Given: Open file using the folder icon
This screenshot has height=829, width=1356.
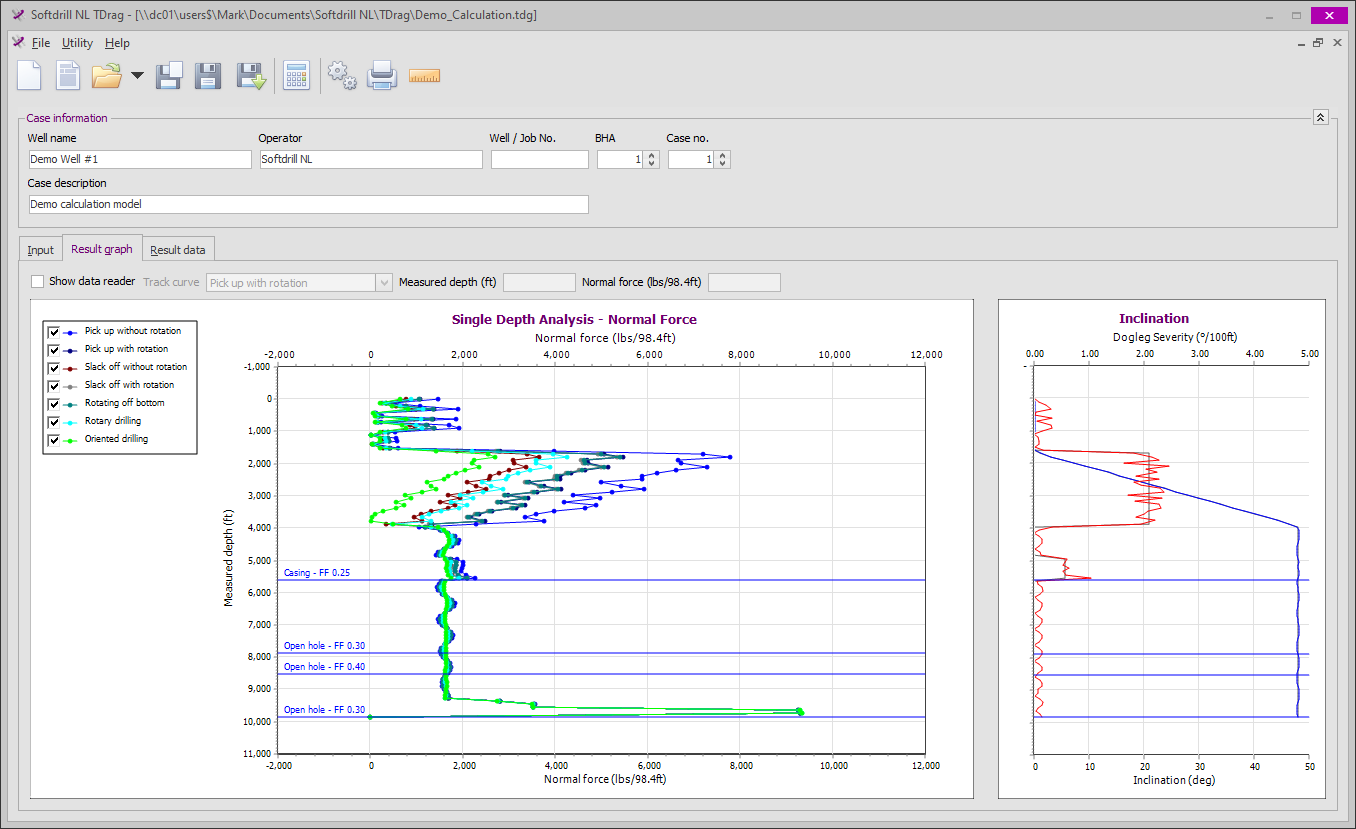Looking at the screenshot, I should tap(106, 76).
